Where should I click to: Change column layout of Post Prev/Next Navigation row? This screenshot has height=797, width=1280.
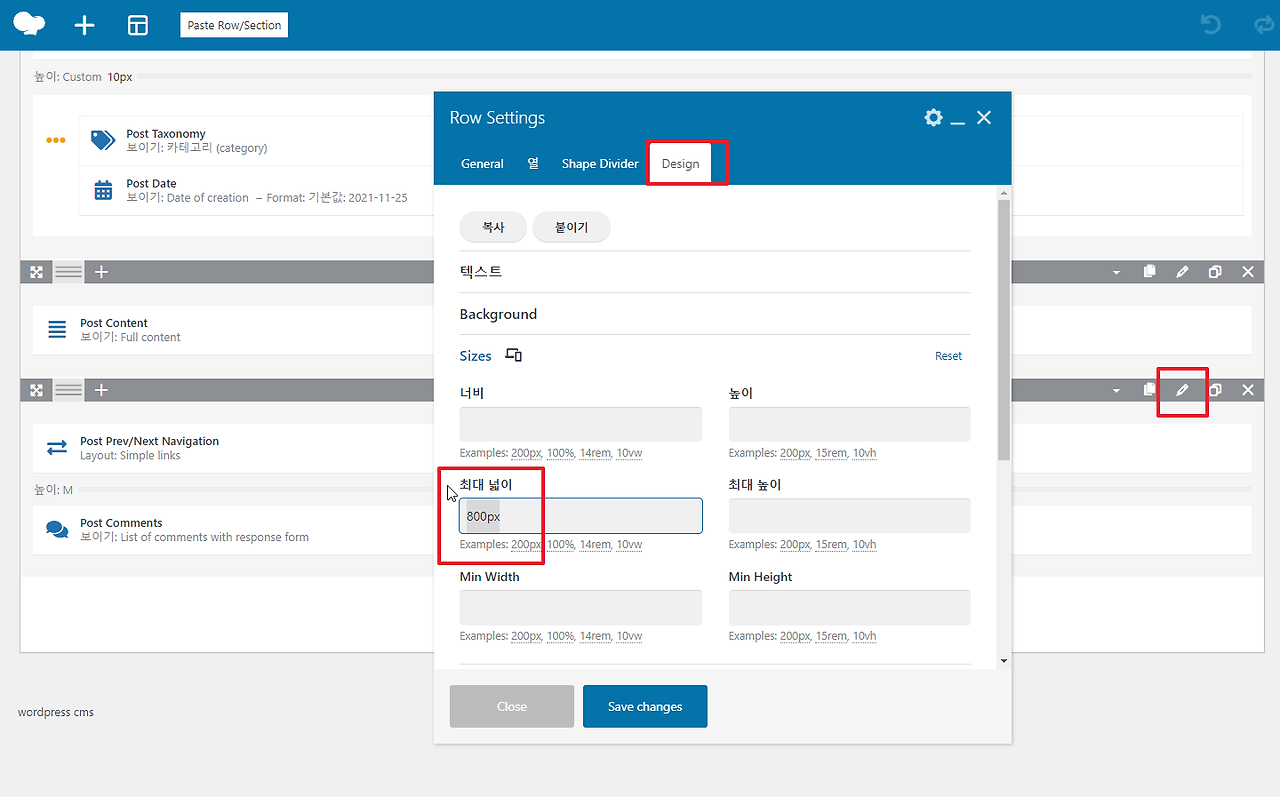click(x=68, y=390)
